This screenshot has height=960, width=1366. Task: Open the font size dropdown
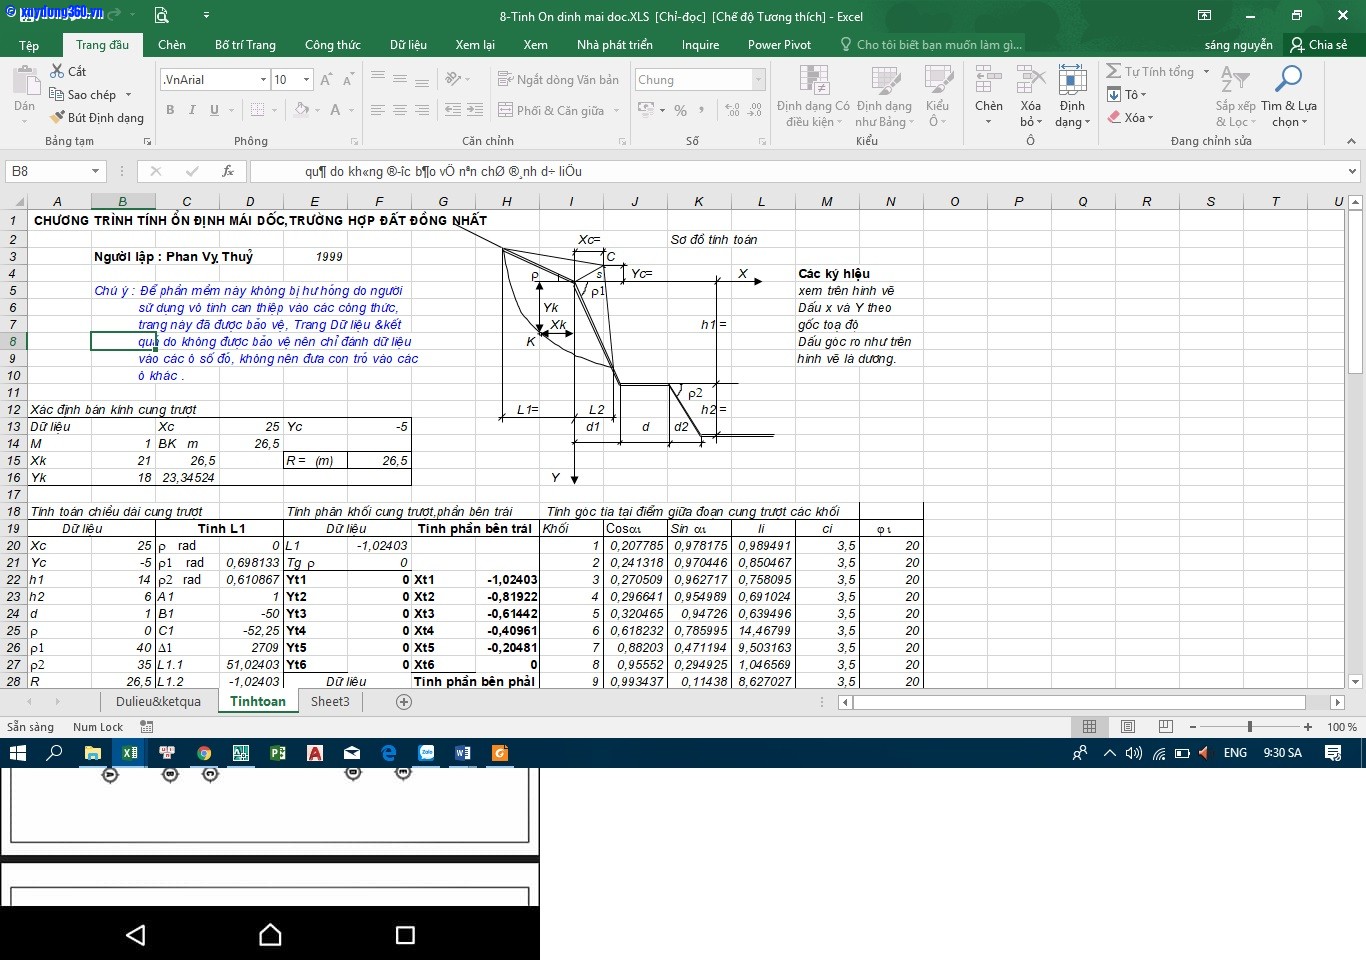[306, 80]
